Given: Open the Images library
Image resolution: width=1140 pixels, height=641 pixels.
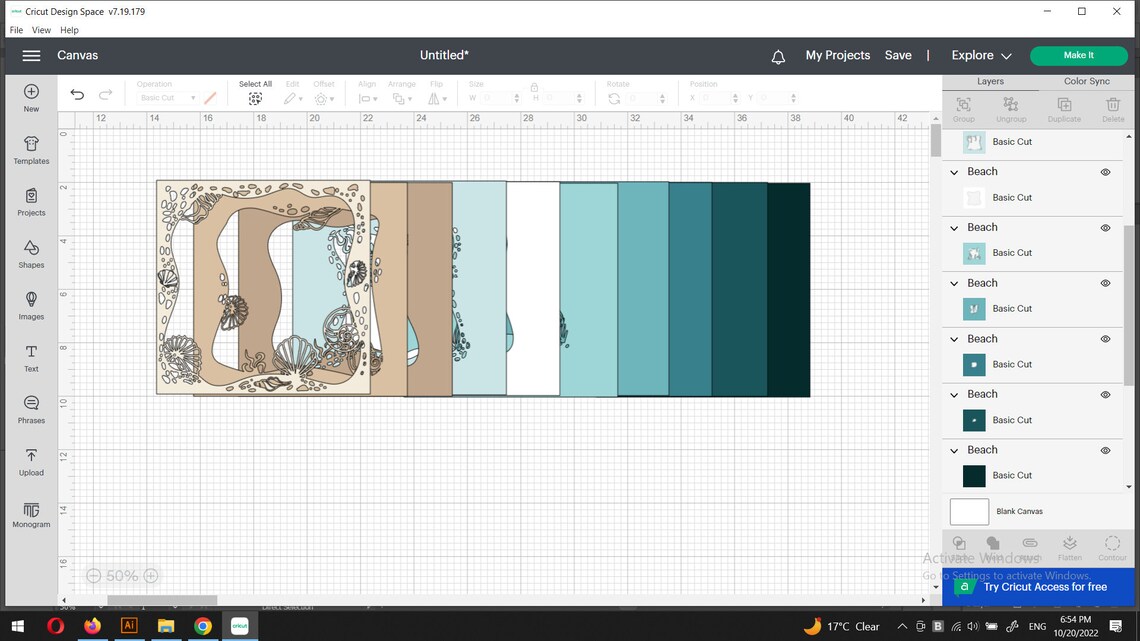Looking at the screenshot, I should pyautogui.click(x=31, y=299).
